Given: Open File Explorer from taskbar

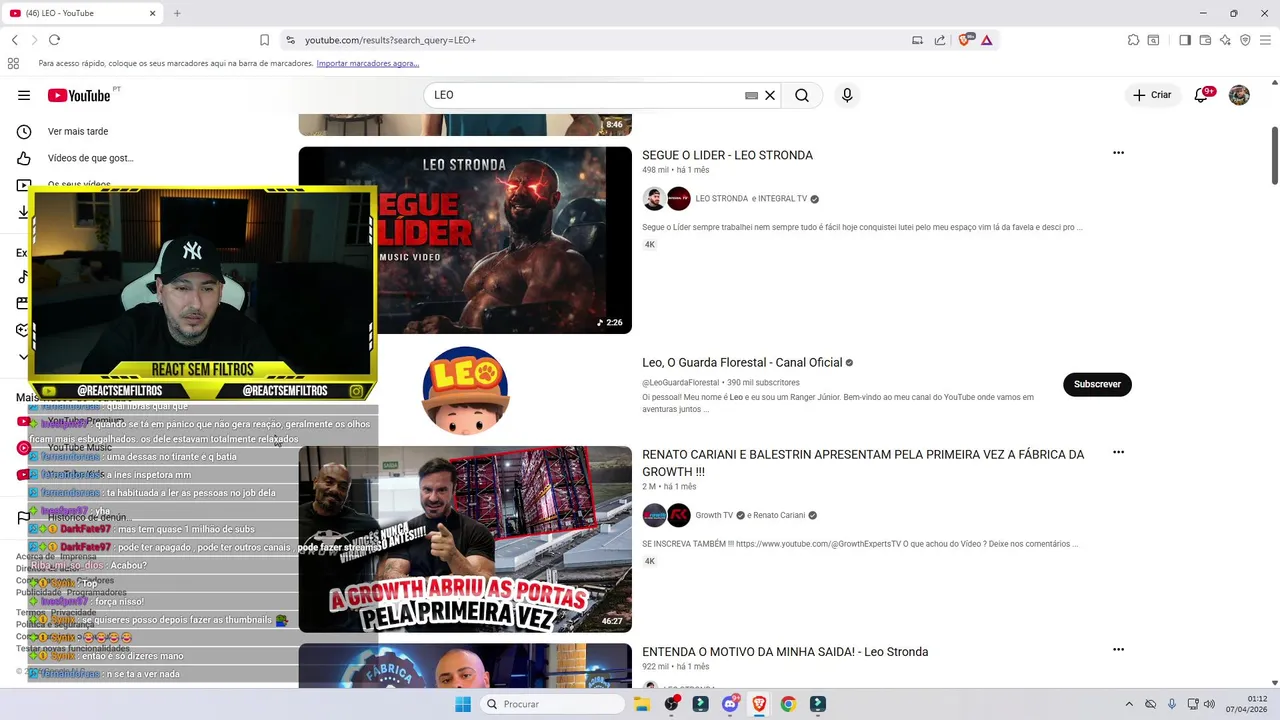Looking at the screenshot, I should (x=642, y=704).
